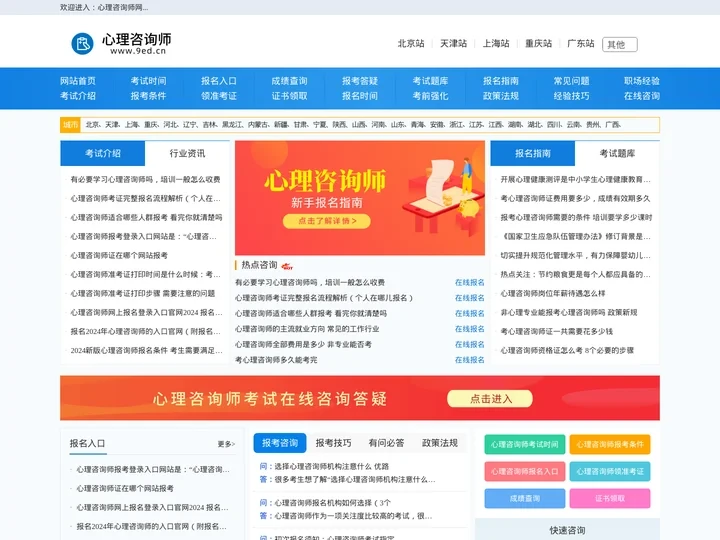Image resolution: width=720 pixels, height=540 pixels.
Task: Open 网站首页 in the blue navigation bar
Action: 78,81
